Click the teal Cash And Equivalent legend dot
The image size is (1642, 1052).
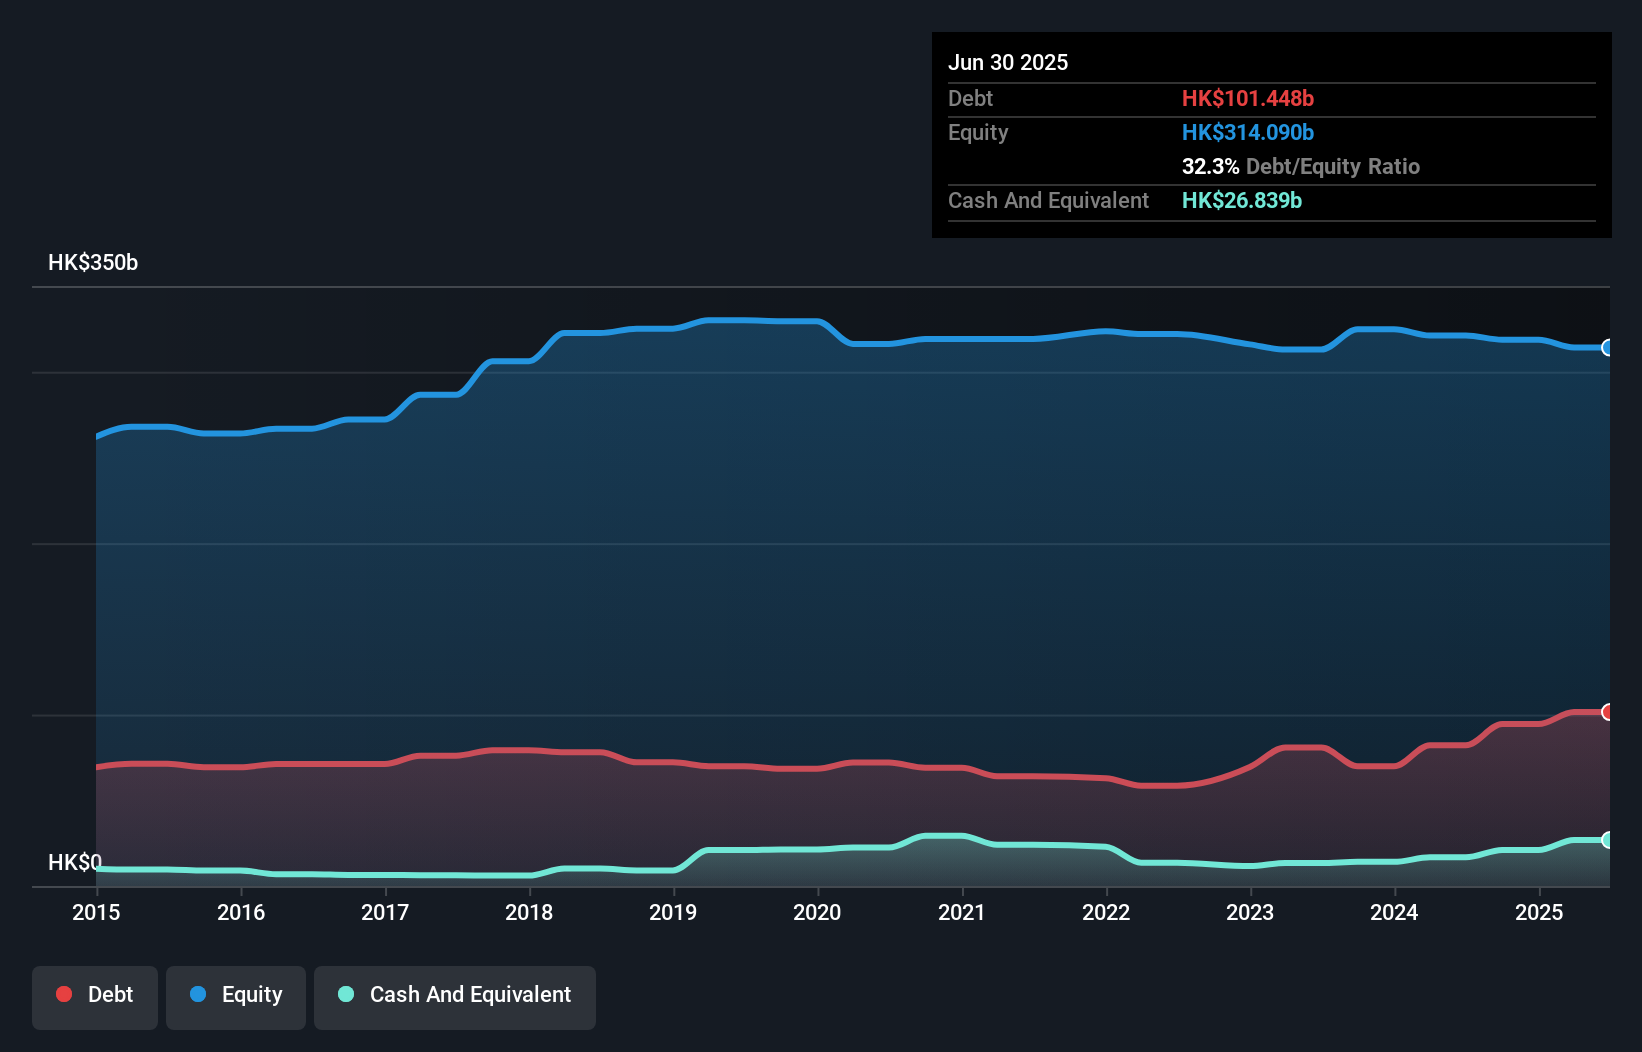pyautogui.click(x=346, y=994)
